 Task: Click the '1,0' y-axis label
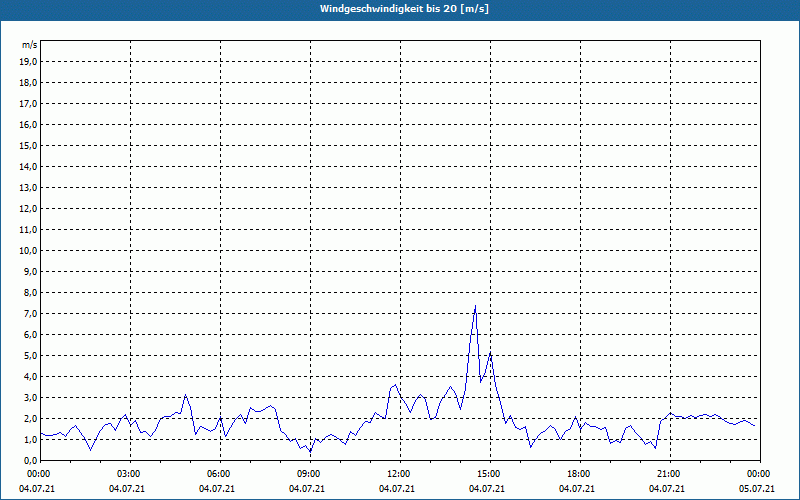pyautogui.click(x=31, y=439)
